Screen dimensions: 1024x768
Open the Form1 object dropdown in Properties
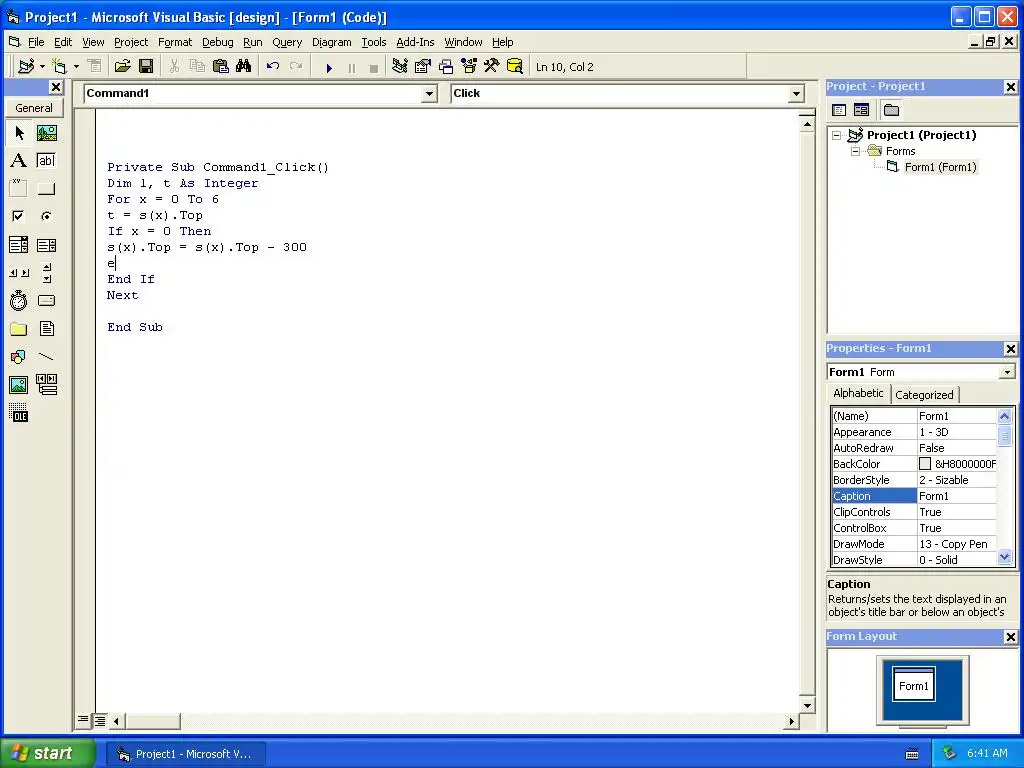pyautogui.click(x=1007, y=372)
